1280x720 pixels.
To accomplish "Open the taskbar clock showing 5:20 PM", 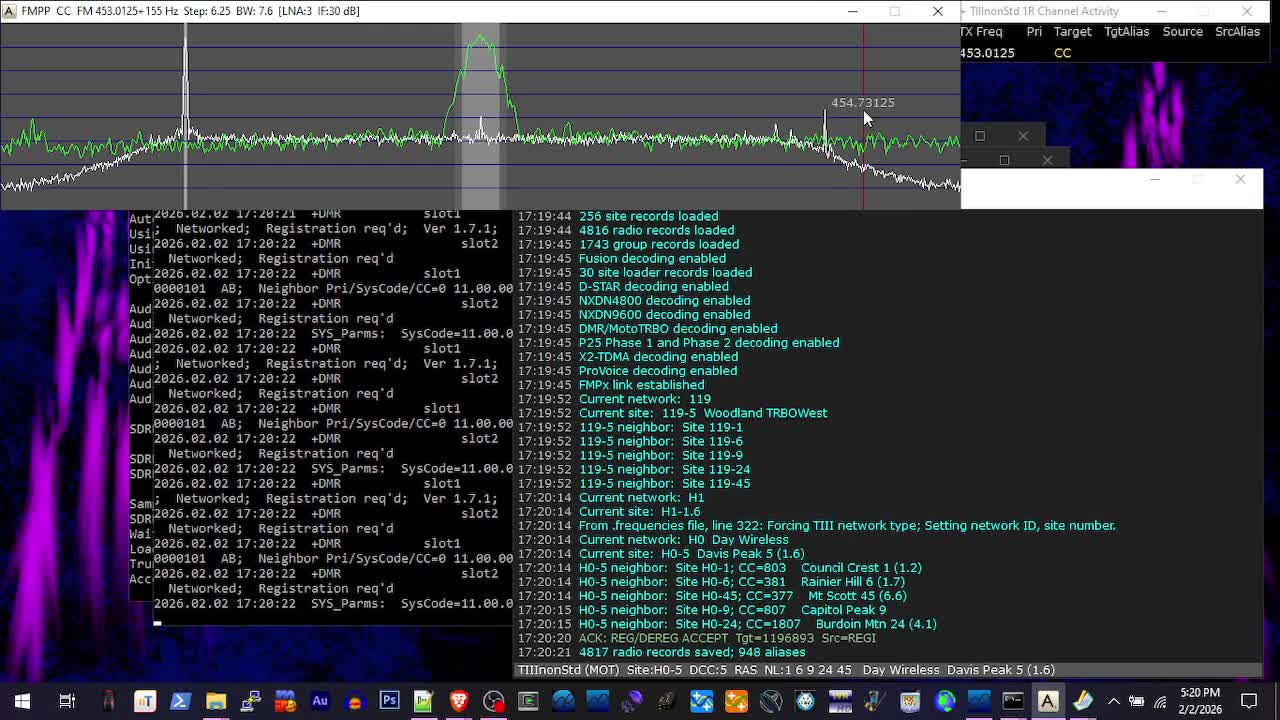I will [1200, 701].
